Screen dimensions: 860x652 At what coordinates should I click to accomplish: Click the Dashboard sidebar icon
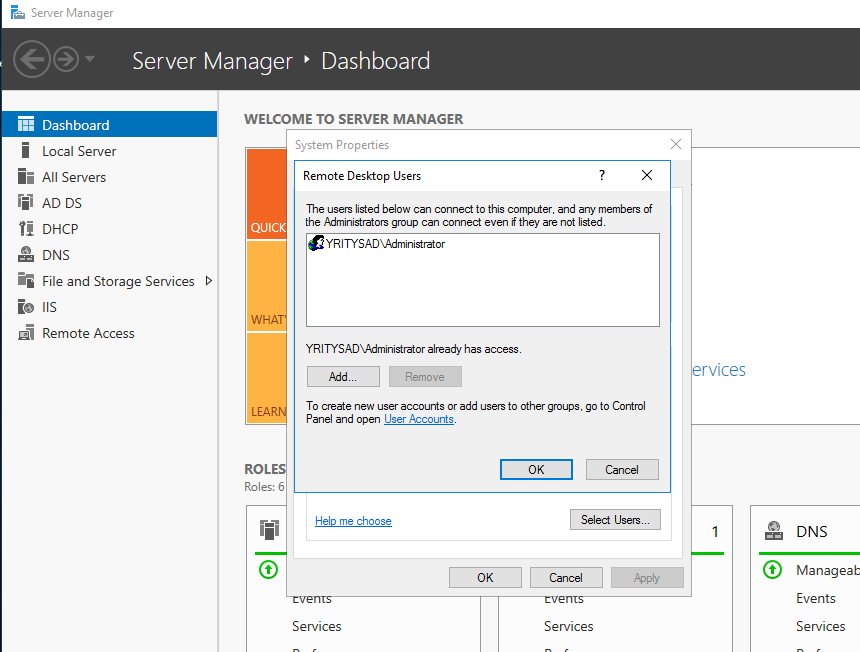(26, 124)
